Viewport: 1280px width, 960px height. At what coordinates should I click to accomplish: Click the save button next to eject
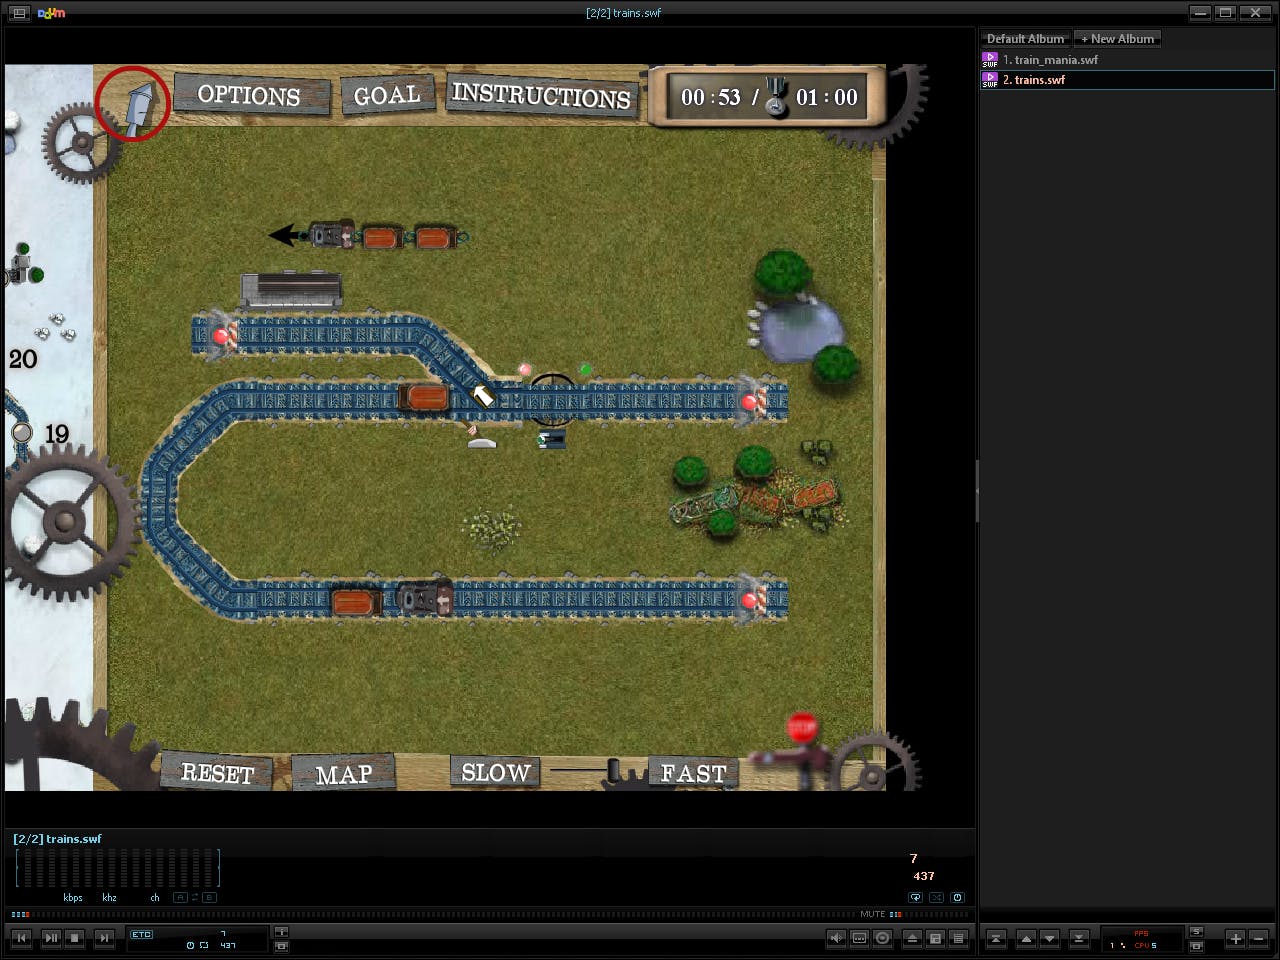(935, 938)
